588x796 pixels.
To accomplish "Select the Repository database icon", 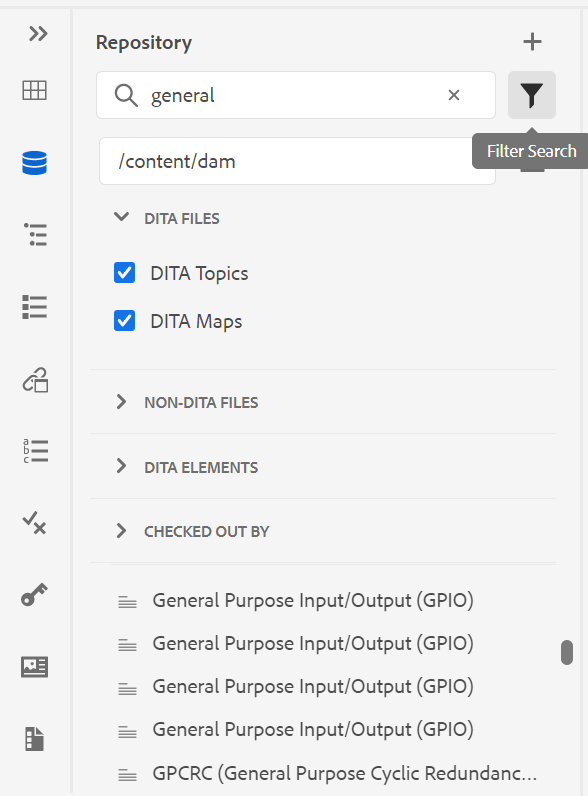I will tap(35, 163).
